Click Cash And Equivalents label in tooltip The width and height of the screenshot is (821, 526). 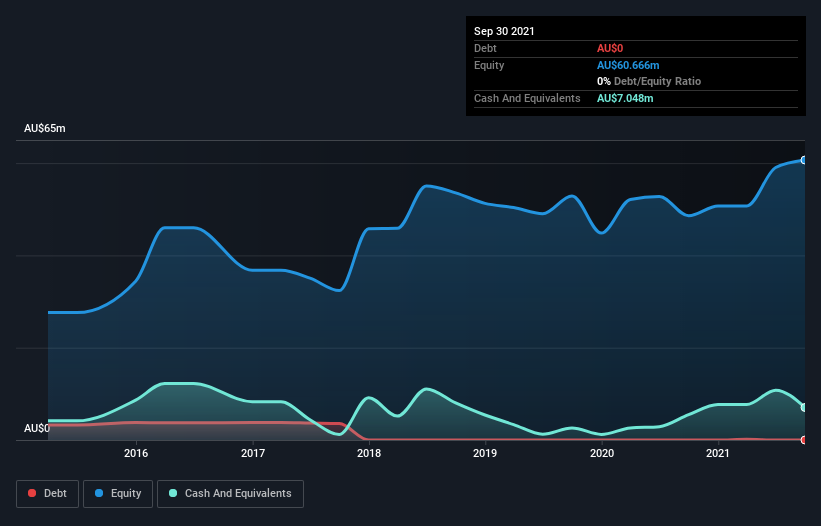point(527,98)
